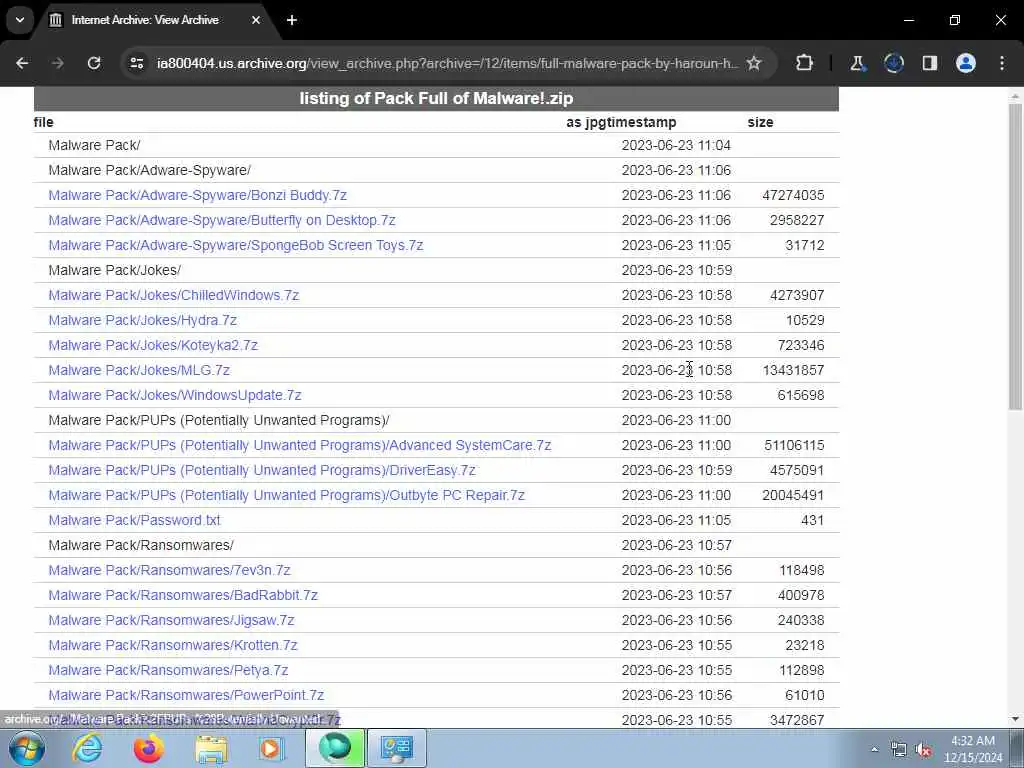Click the scrollbar down arrow
The width and height of the screenshot is (1024, 768).
(1015, 719)
